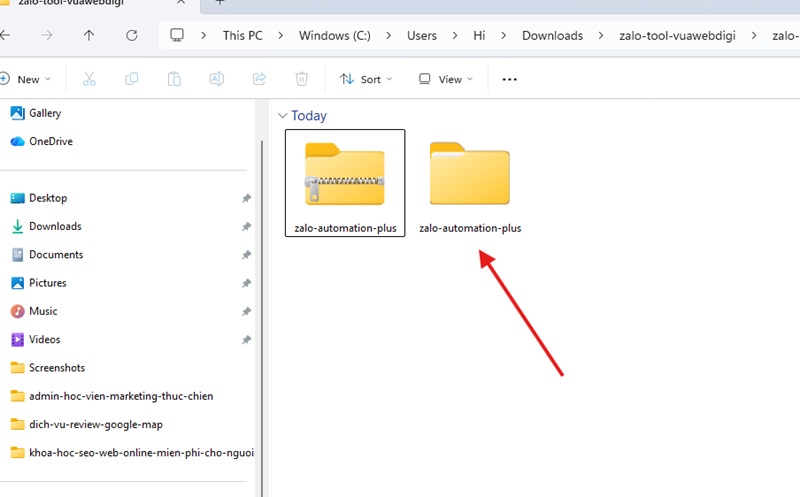This screenshot has width=800, height=497.
Task: Navigate to Downloads breadcrumb
Action: click(x=552, y=36)
